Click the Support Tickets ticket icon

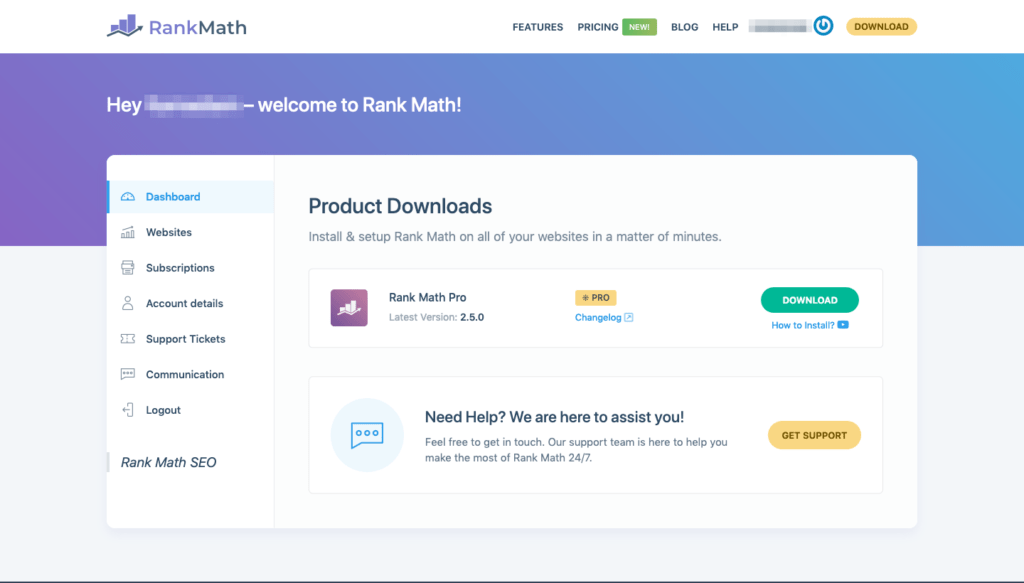[x=128, y=339]
